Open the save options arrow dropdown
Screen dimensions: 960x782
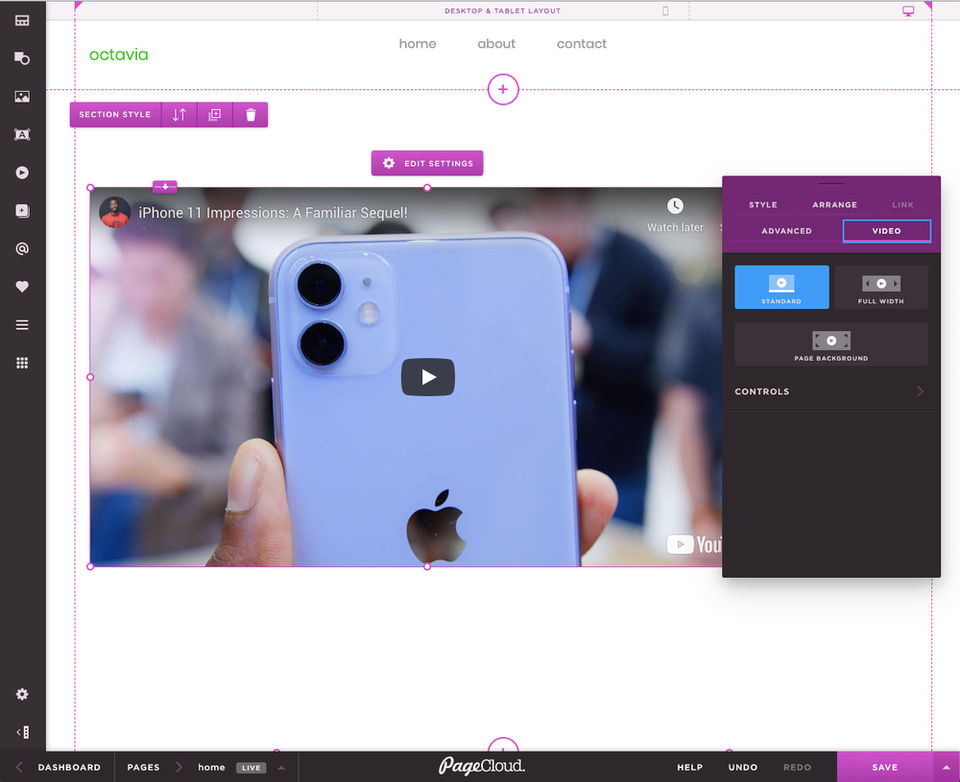click(x=947, y=767)
